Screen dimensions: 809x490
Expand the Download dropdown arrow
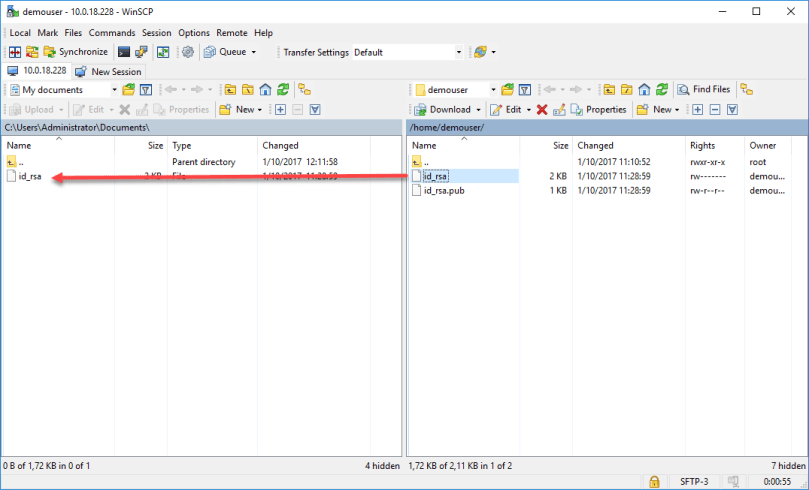(x=478, y=110)
